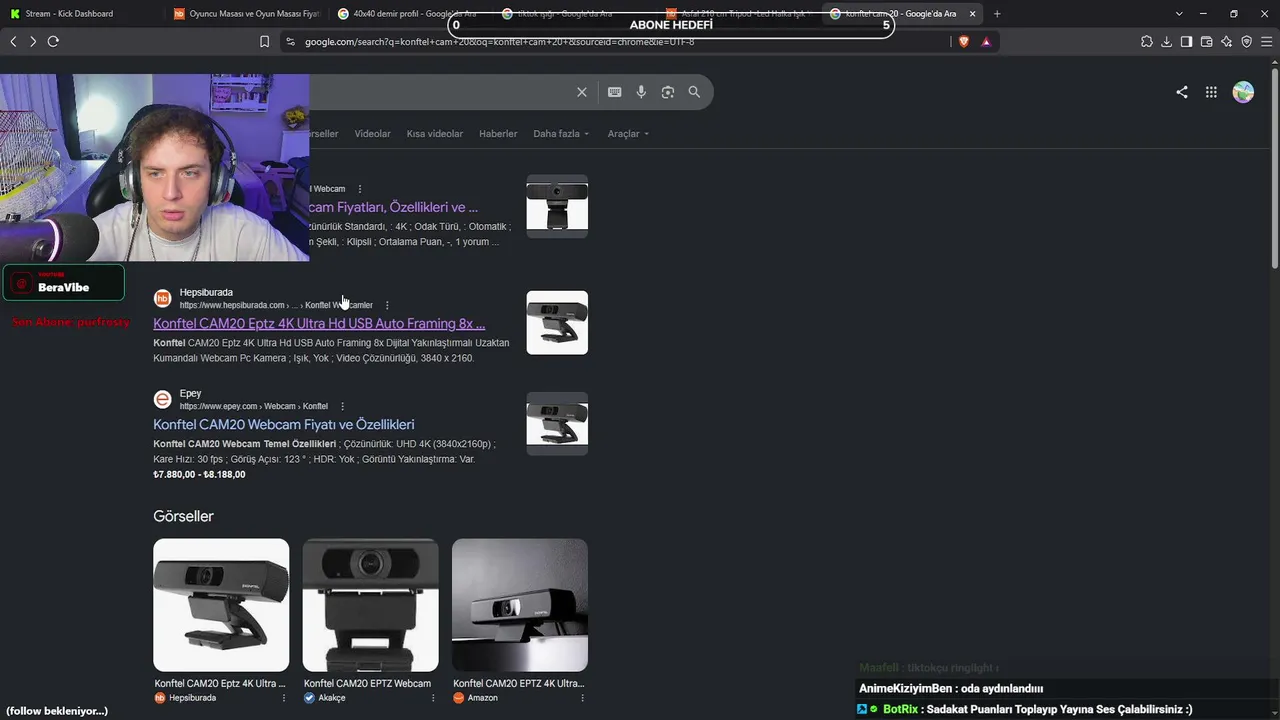Open the Epey result thumbnail image
The height and width of the screenshot is (720, 1280).
pyautogui.click(x=557, y=423)
